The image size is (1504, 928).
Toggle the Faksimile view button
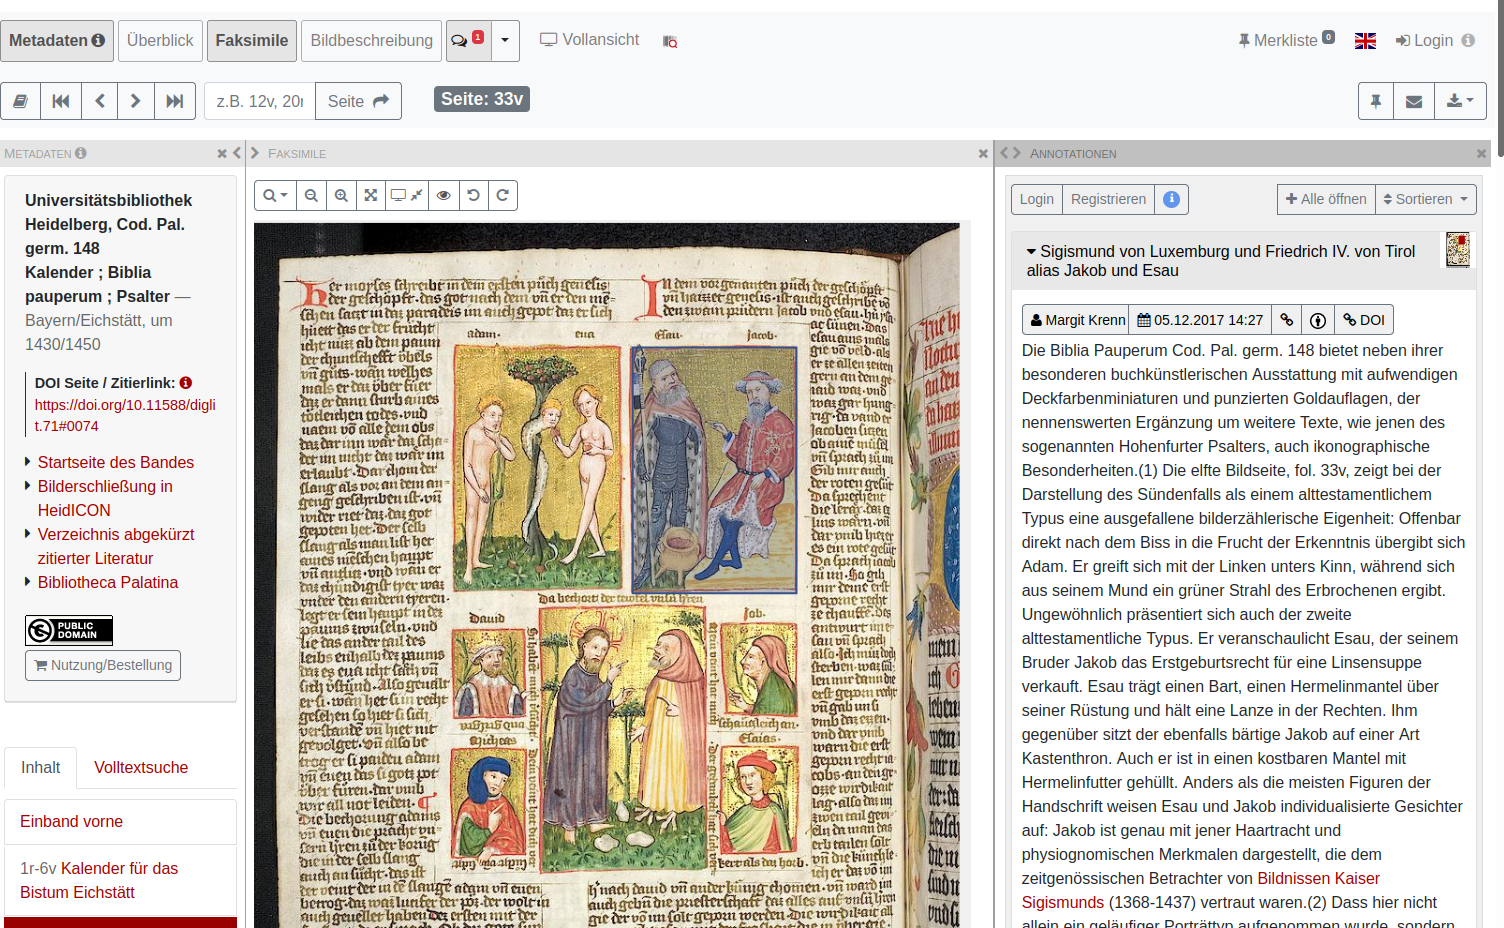(252, 41)
